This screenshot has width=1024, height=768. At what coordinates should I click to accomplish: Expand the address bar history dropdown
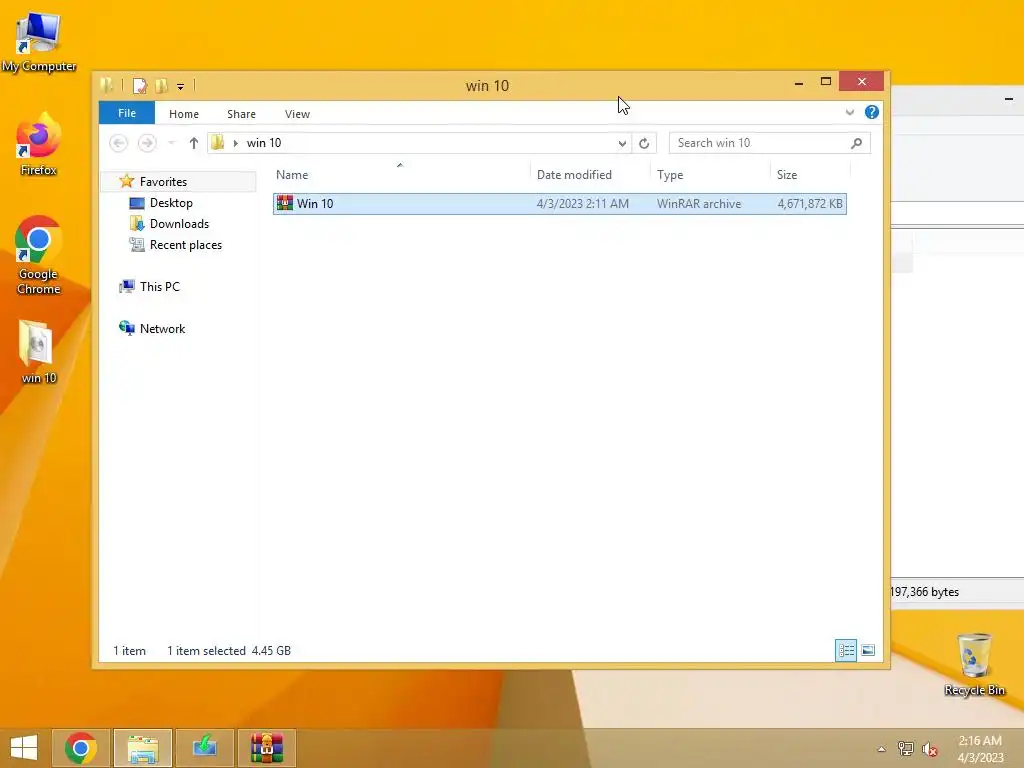pyautogui.click(x=622, y=143)
